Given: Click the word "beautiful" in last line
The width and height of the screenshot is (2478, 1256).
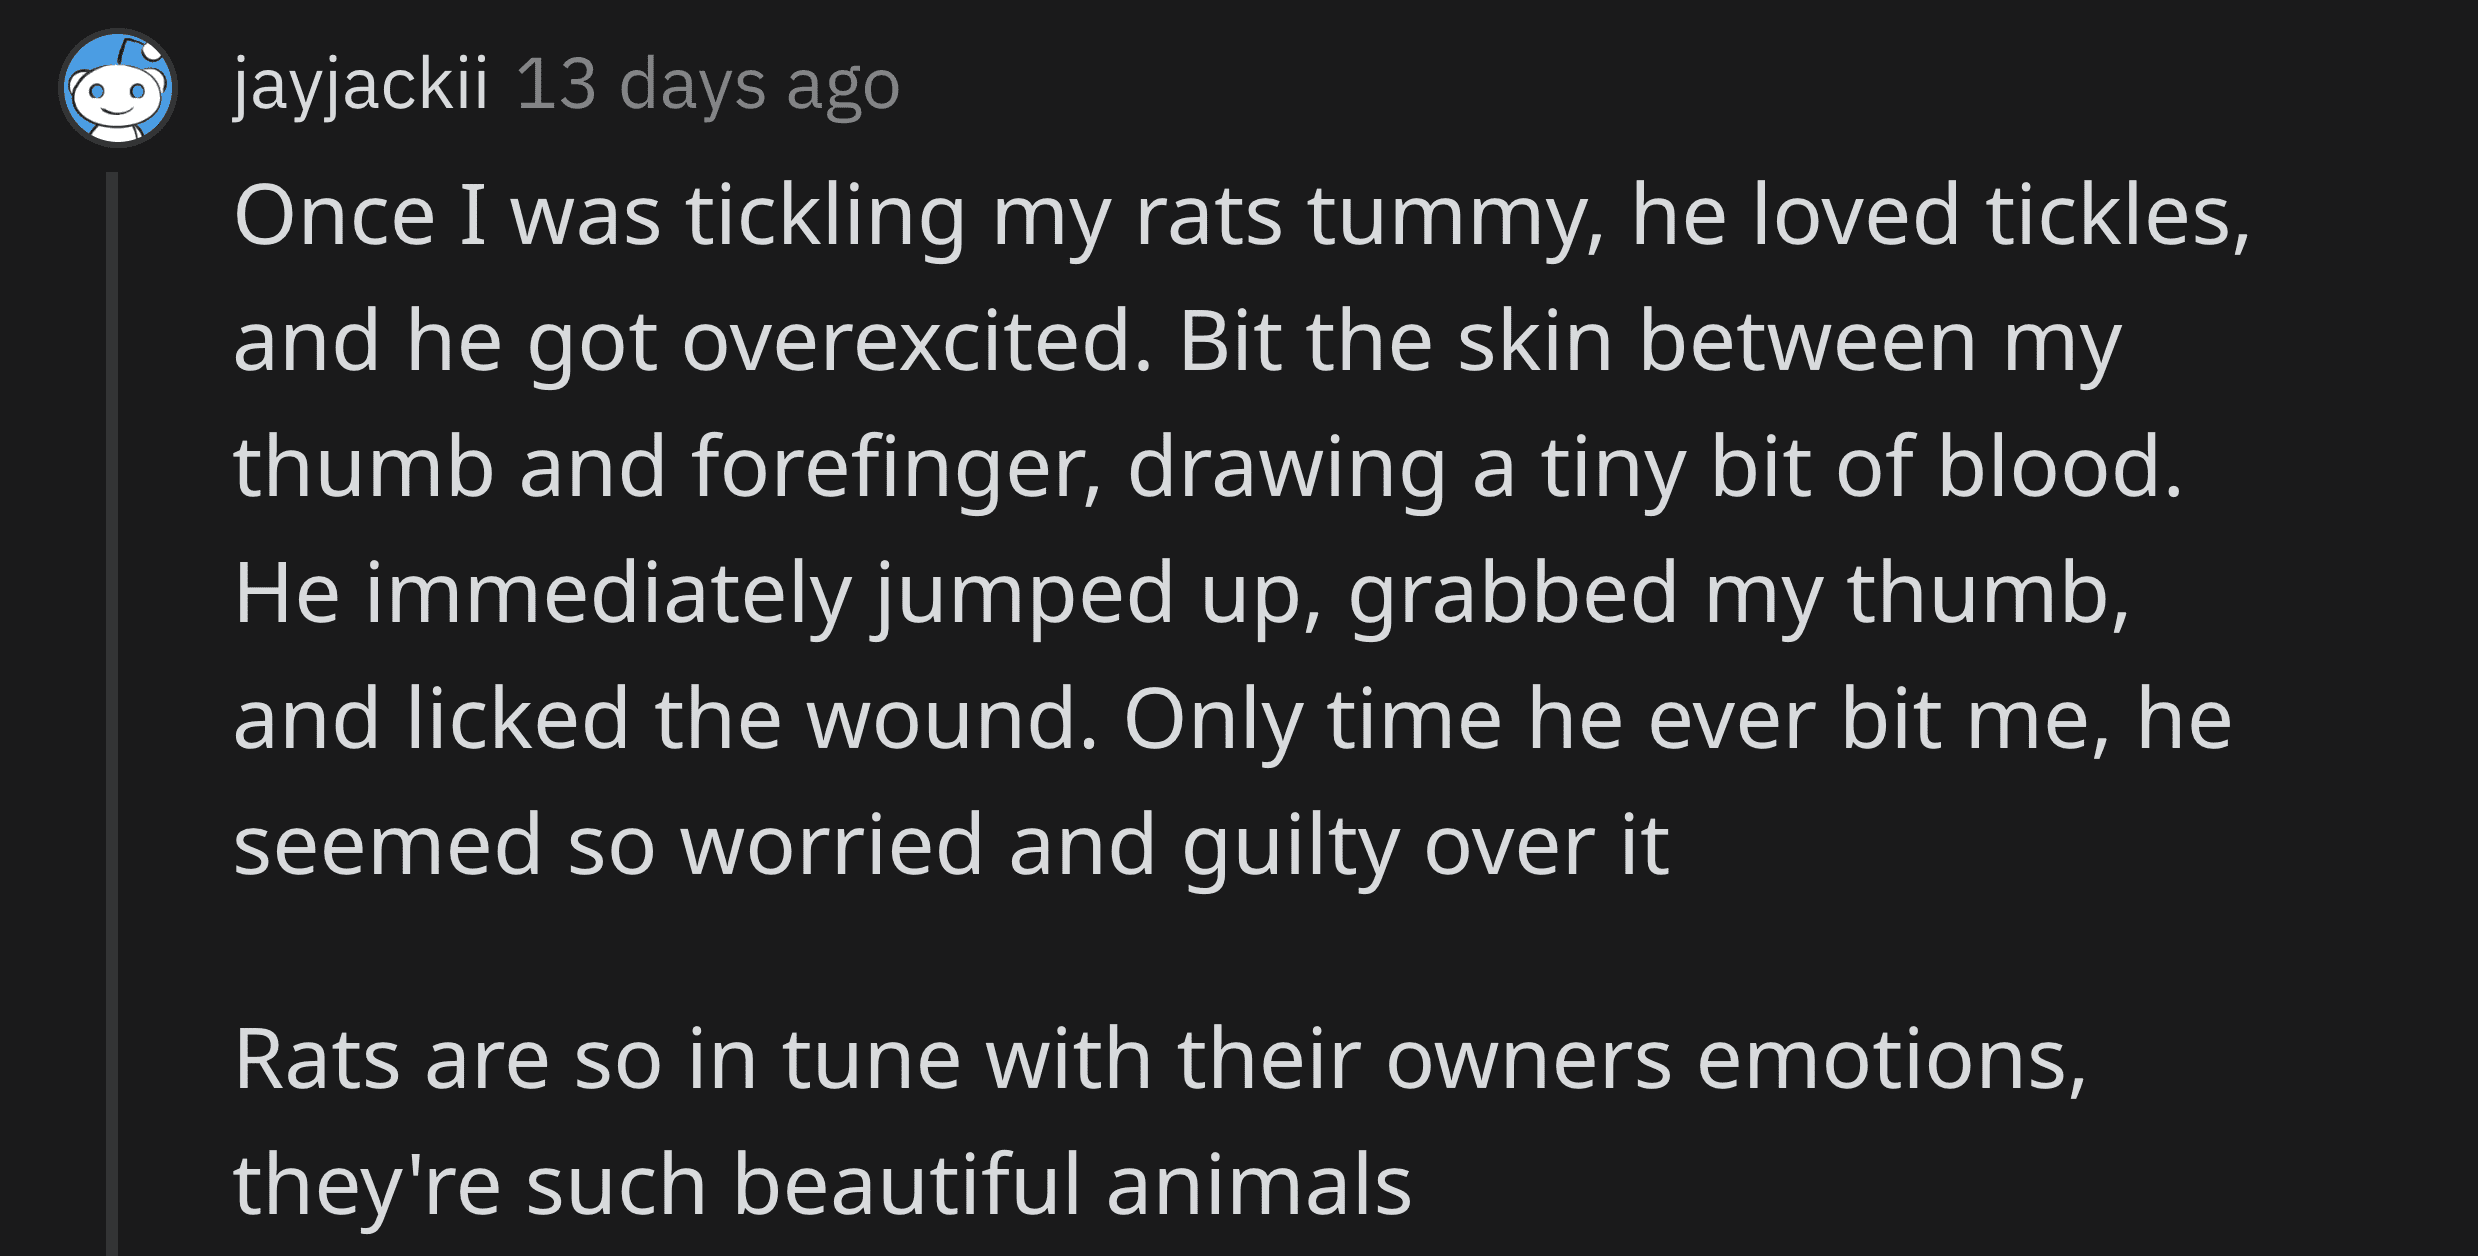Looking at the screenshot, I should 907,1185.
